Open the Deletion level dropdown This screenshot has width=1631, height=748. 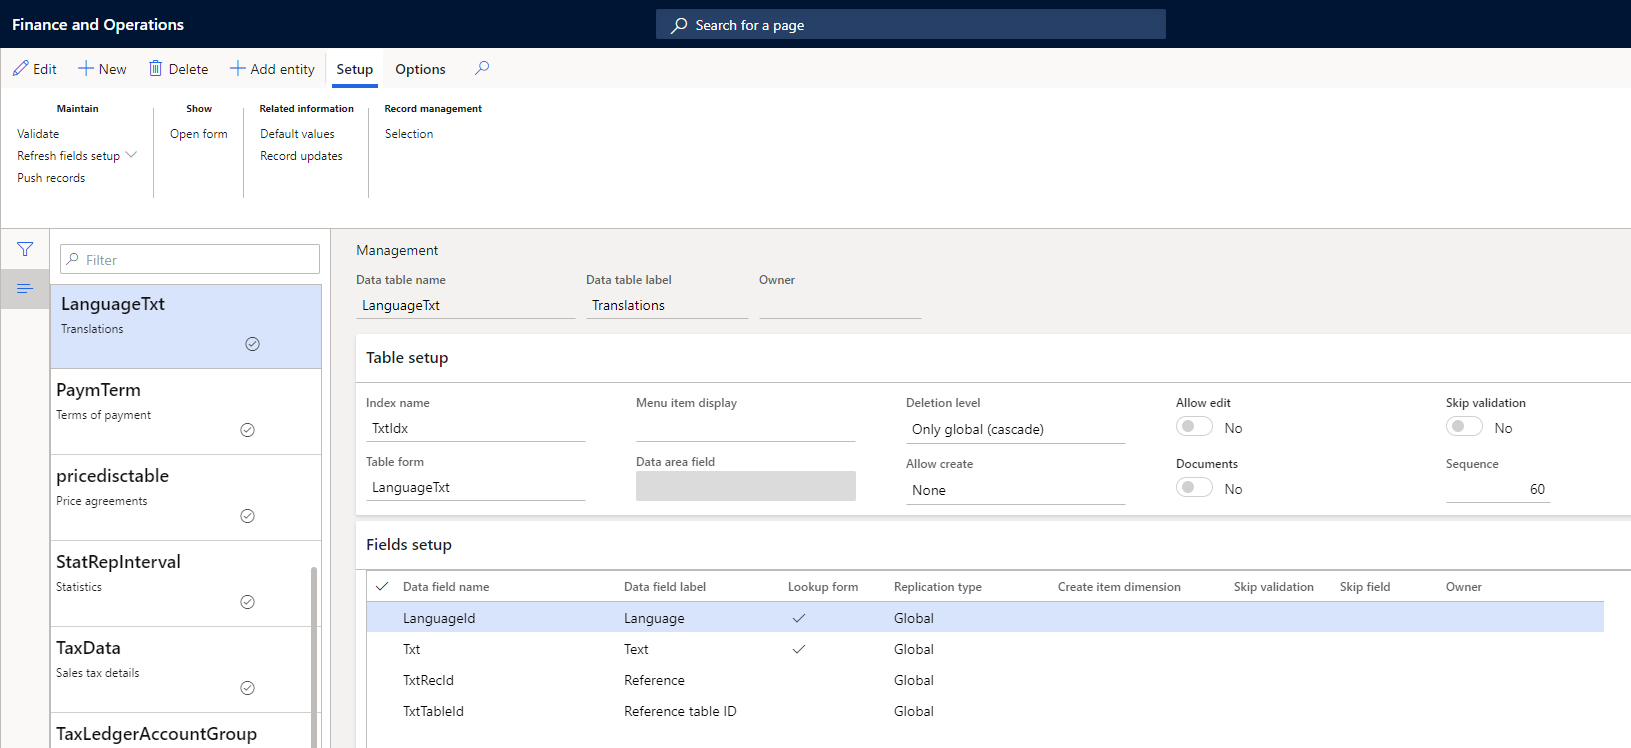[x=1015, y=429]
